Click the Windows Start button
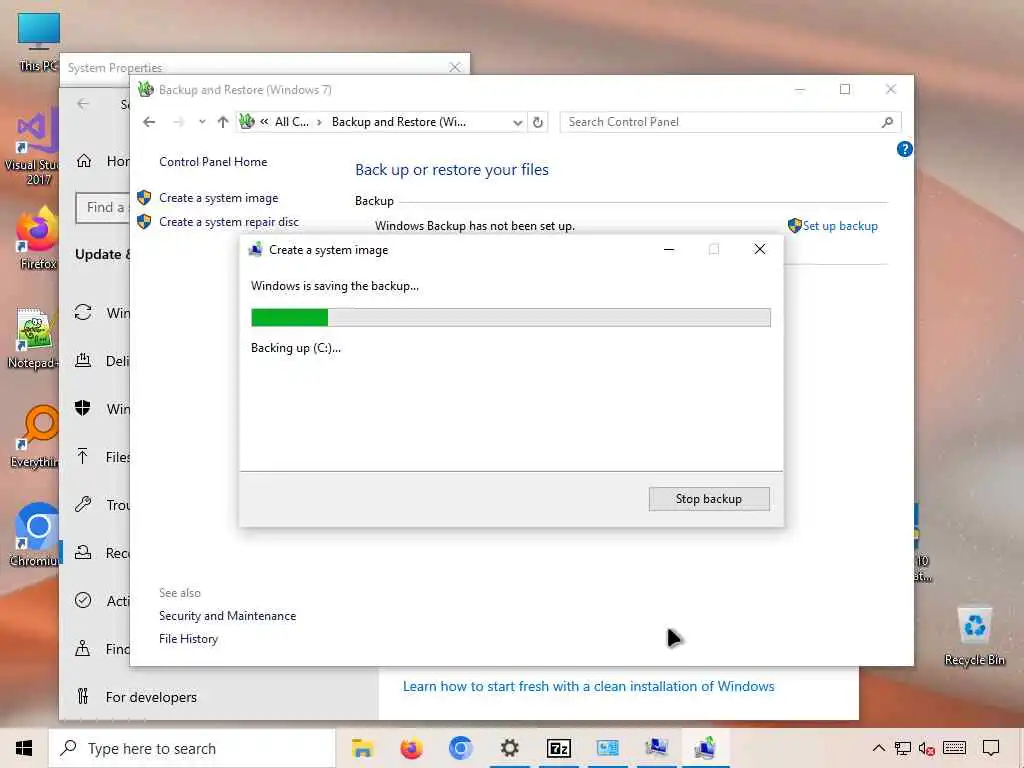The width and height of the screenshot is (1024, 768). pyautogui.click(x=24, y=748)
